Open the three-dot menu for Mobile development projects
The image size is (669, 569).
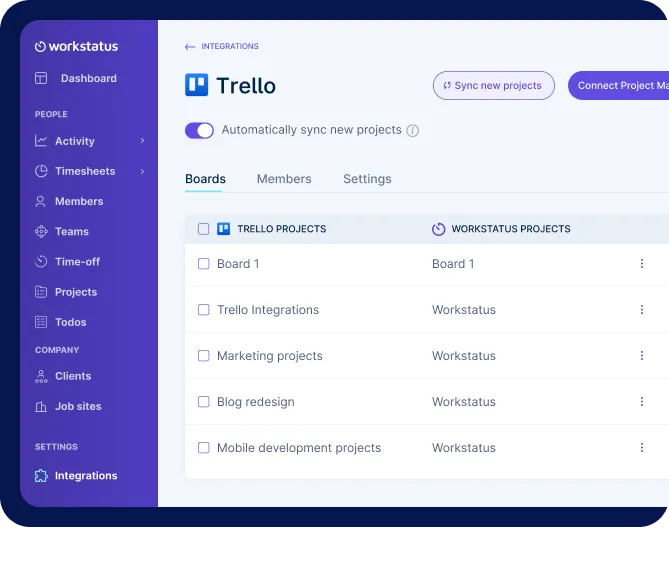642,447
